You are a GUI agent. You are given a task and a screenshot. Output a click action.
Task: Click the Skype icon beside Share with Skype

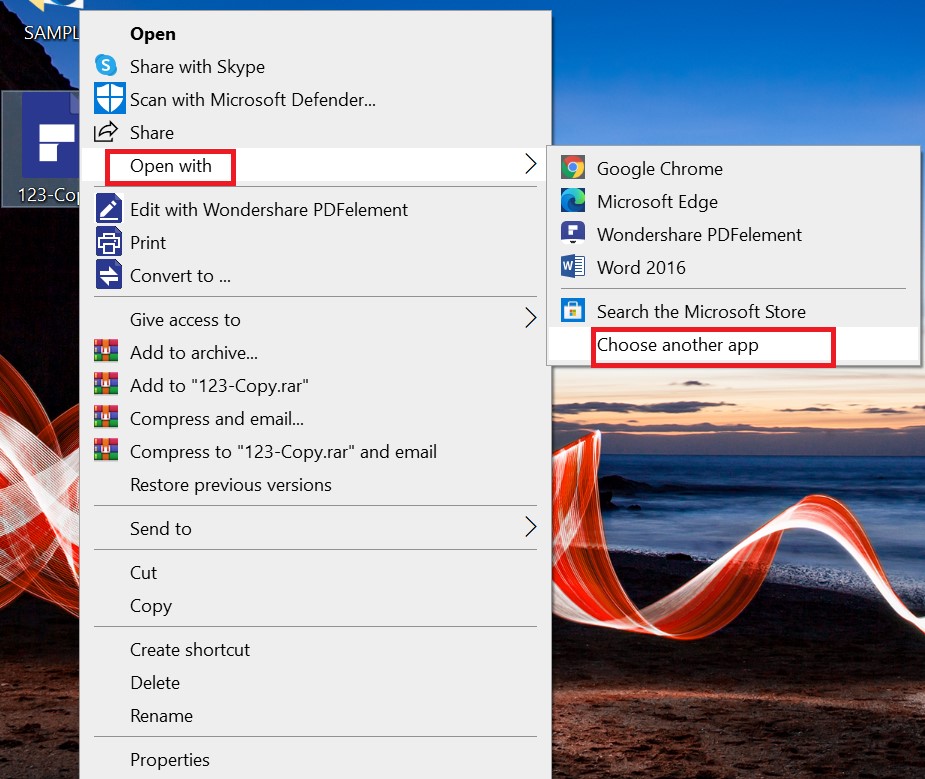point(106,66)
